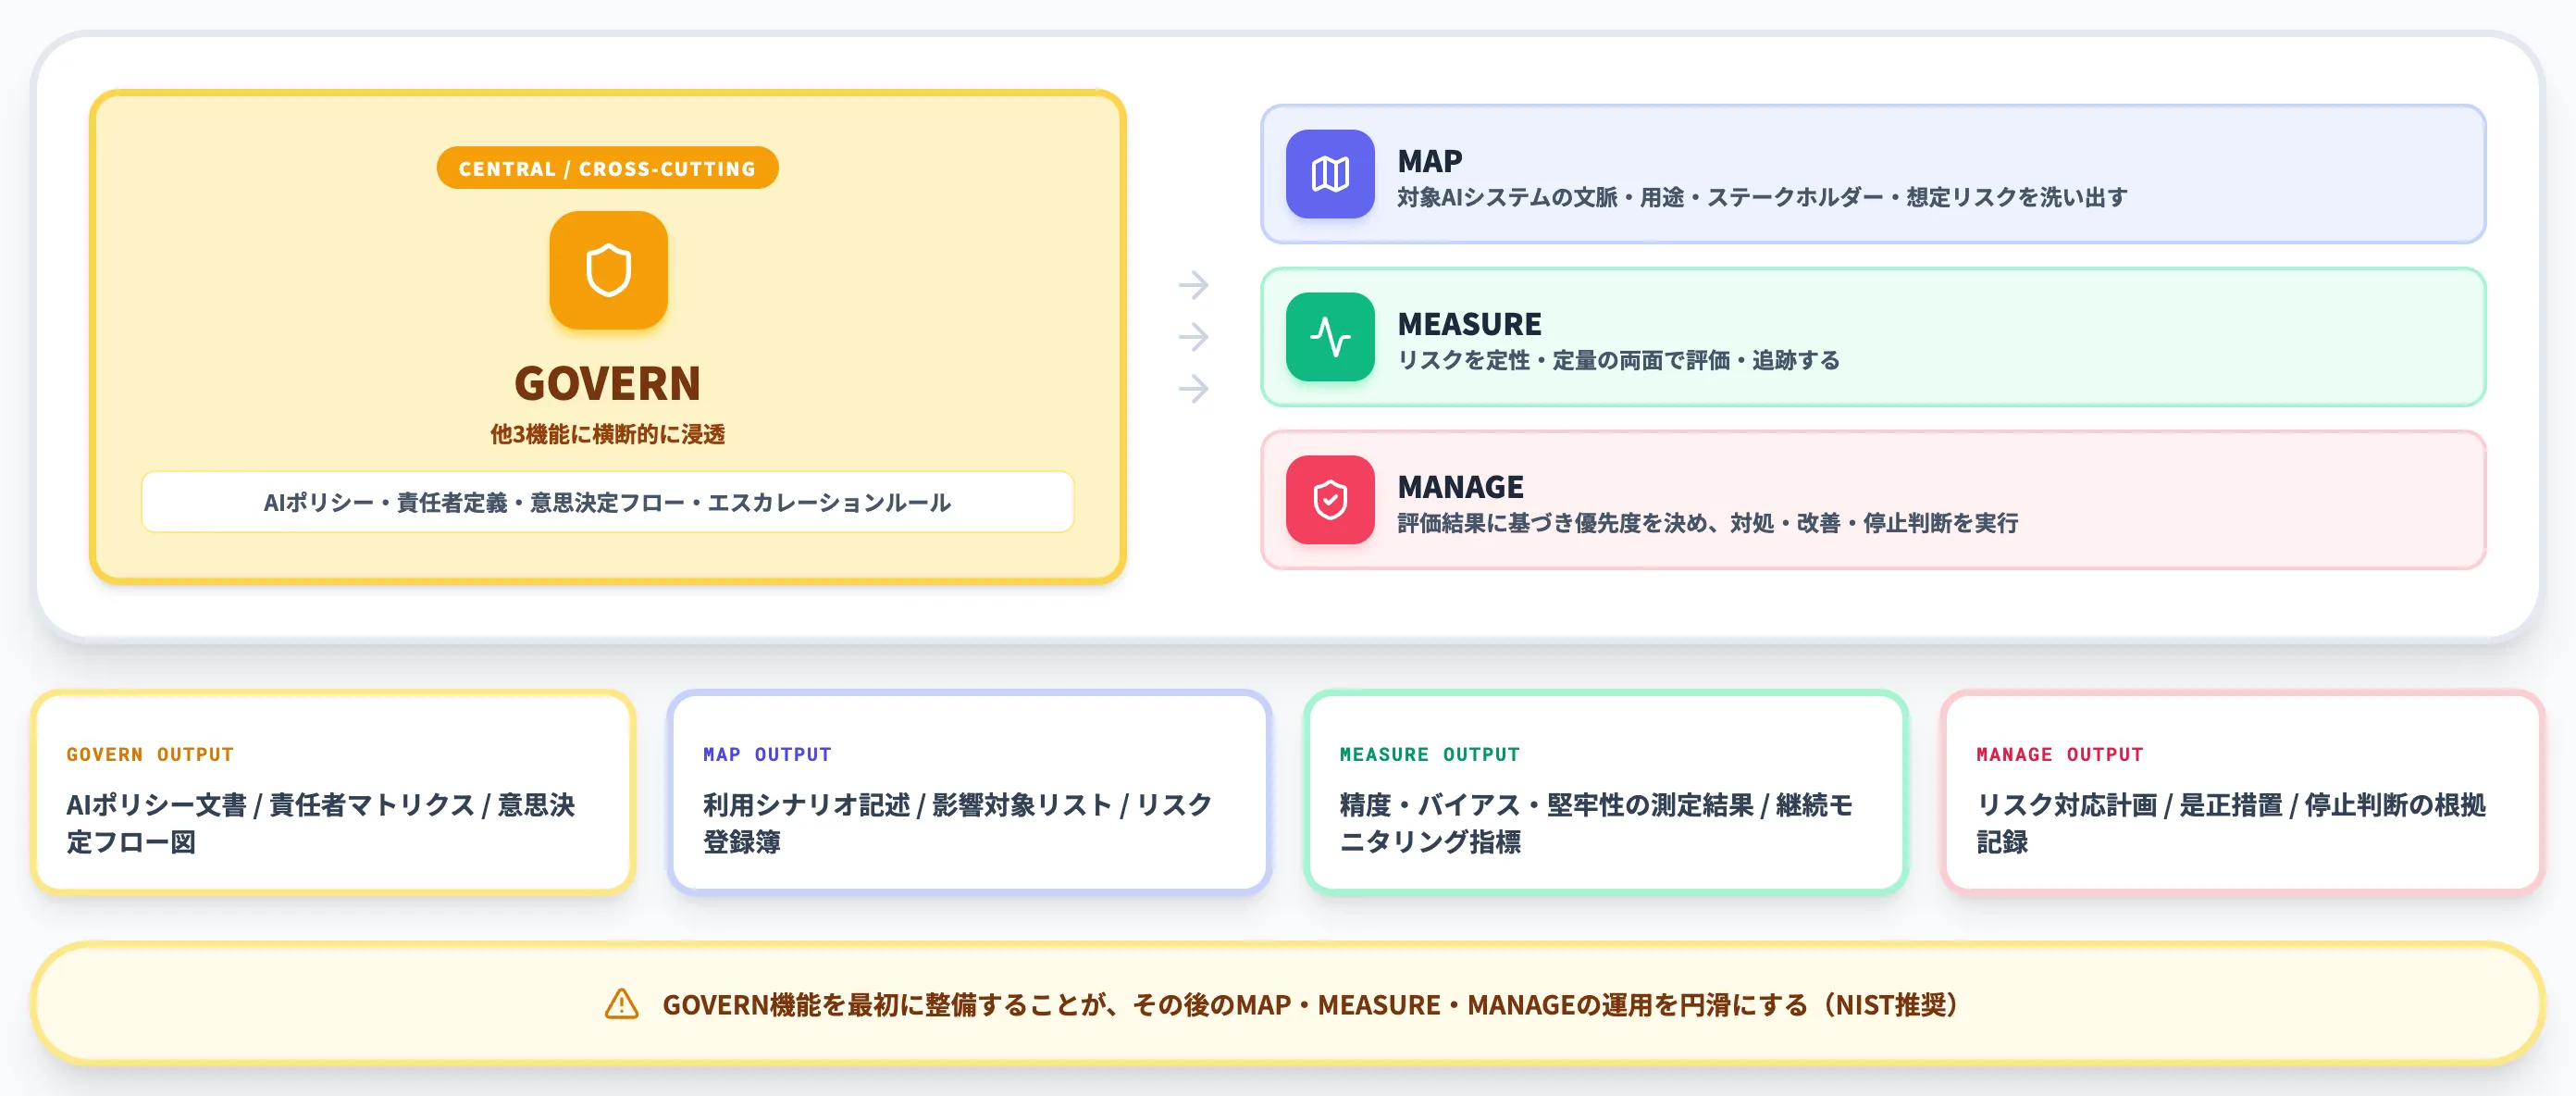
Task: Click the purple MAP icon
Action: pos(1330,174)
